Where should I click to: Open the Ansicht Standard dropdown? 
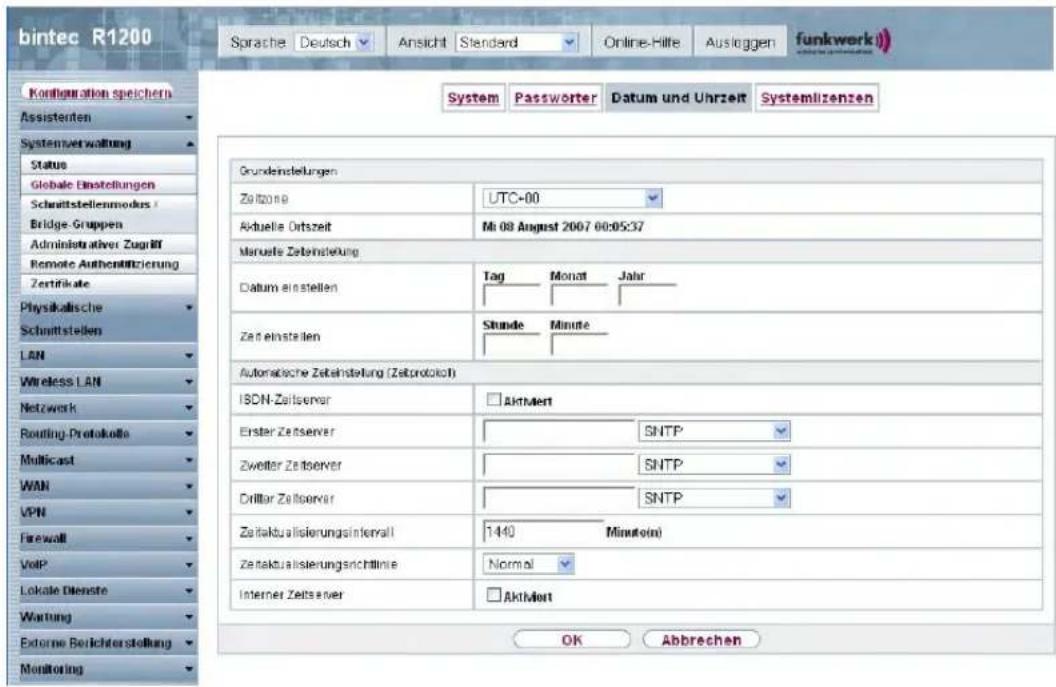[517, 42]
